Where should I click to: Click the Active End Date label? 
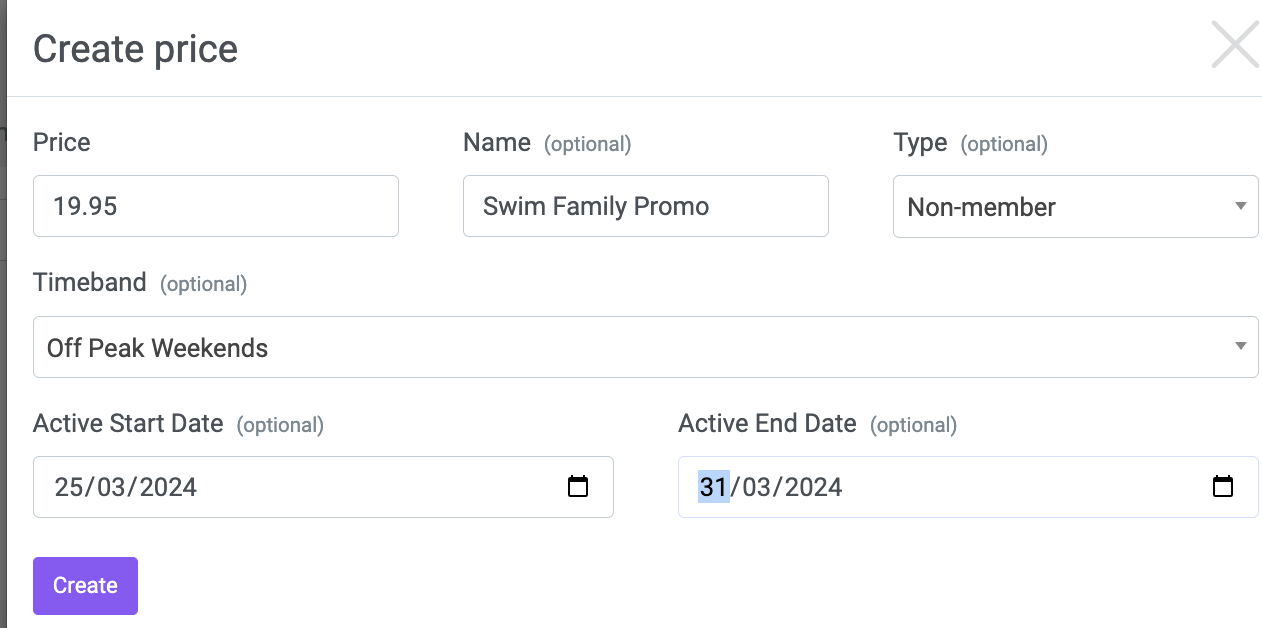click(767, 423)
